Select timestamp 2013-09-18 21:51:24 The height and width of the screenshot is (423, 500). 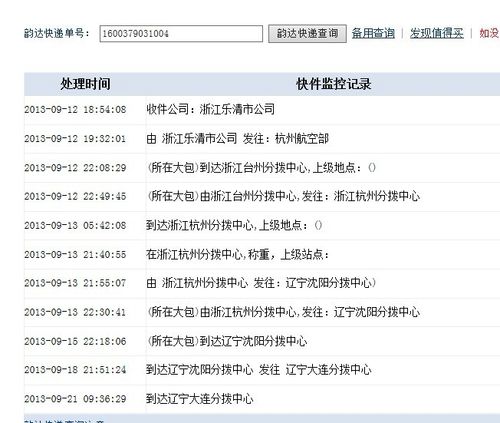pyautogui.click(x=75, y=370)
